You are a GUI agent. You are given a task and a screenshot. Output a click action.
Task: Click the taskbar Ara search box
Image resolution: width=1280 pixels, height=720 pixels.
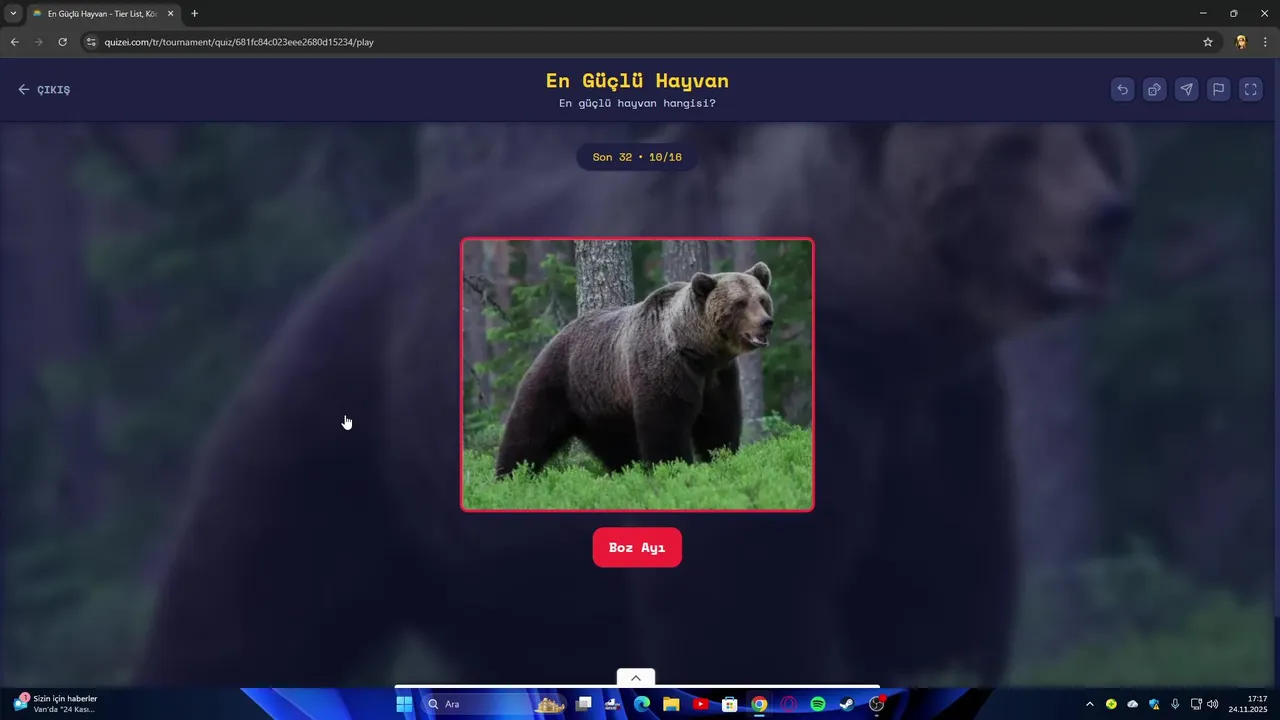[x=495, y=704]
